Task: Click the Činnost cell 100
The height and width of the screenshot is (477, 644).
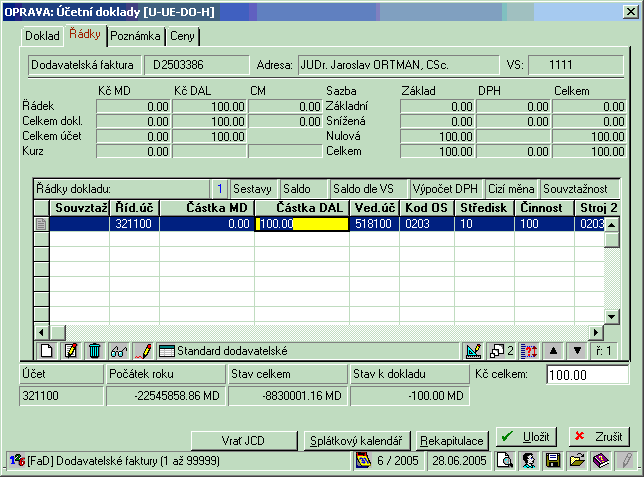Action: (544, 224)
